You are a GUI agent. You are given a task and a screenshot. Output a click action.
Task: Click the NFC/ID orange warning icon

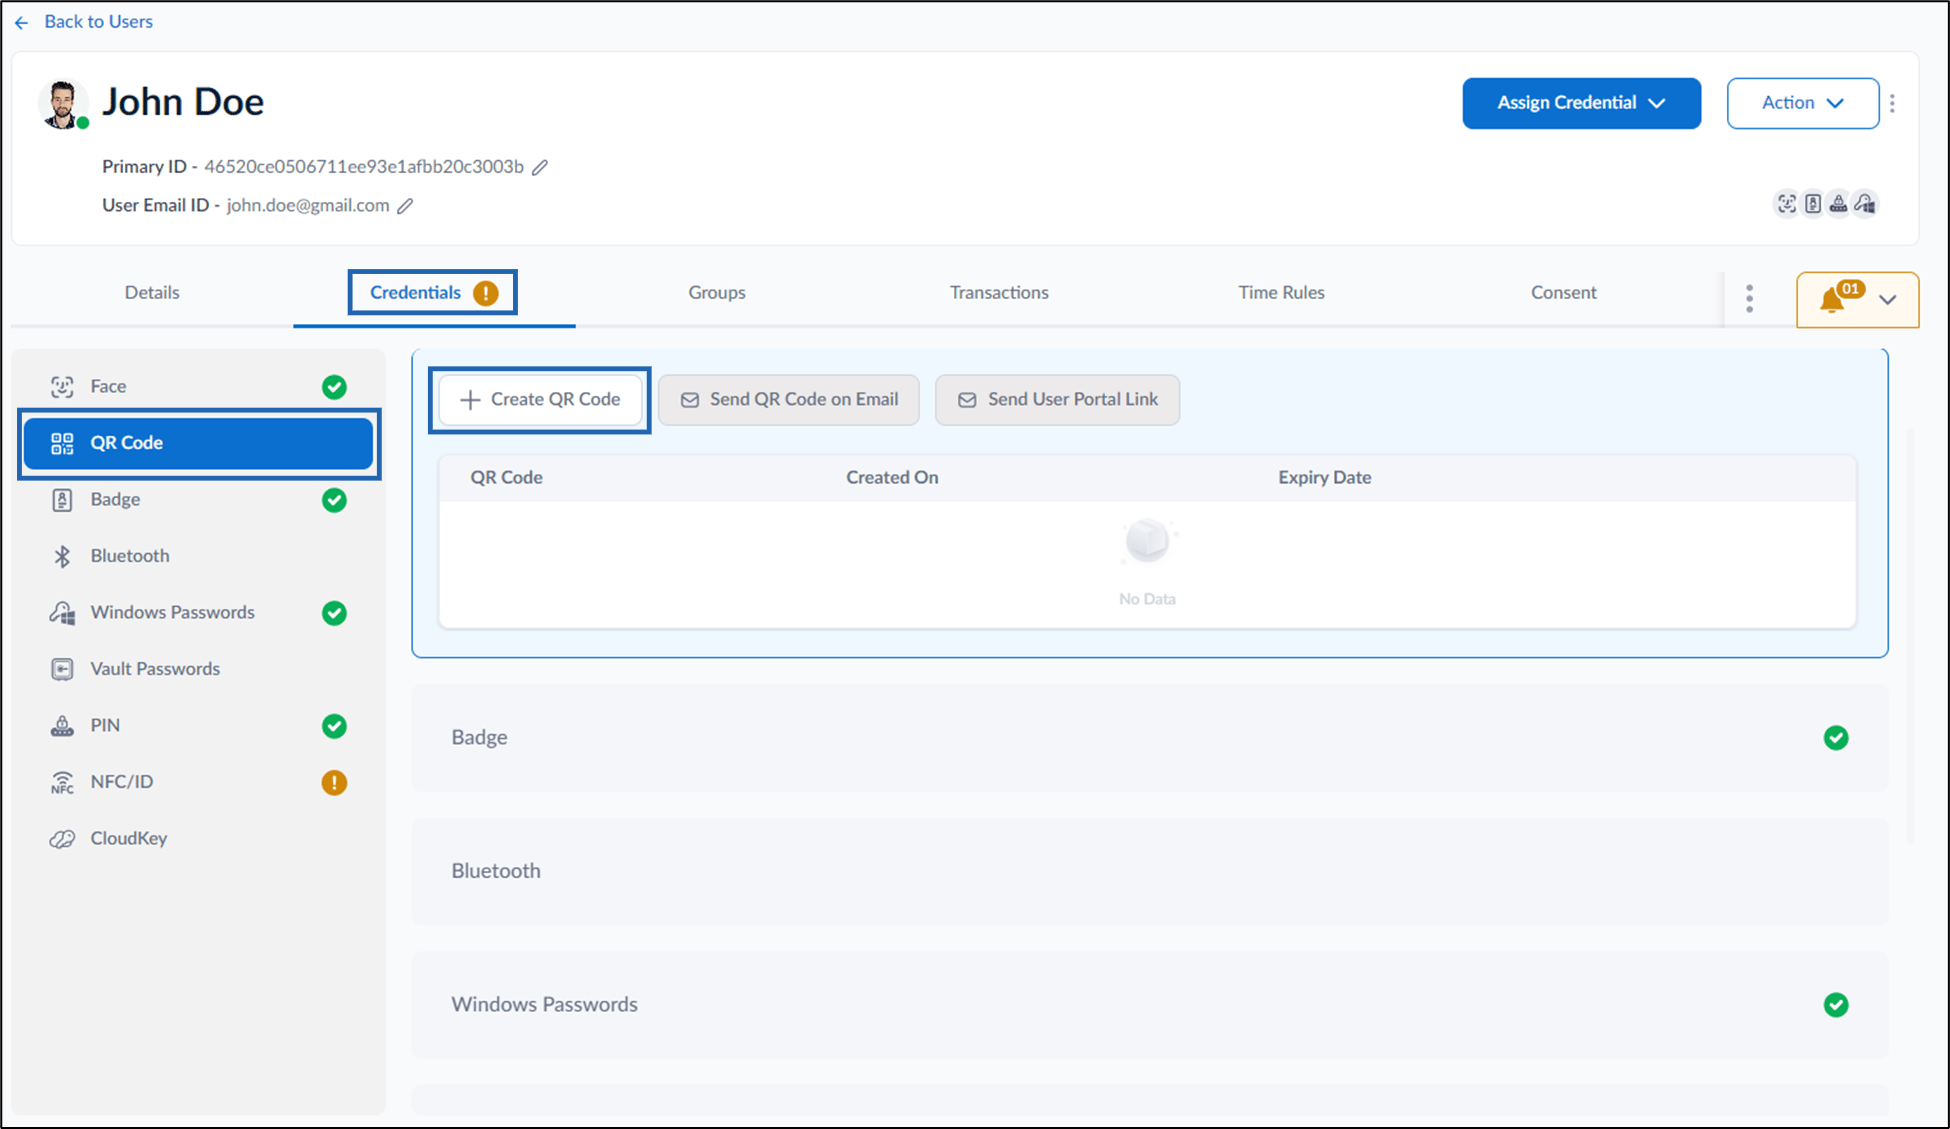(x=334, y=782)
